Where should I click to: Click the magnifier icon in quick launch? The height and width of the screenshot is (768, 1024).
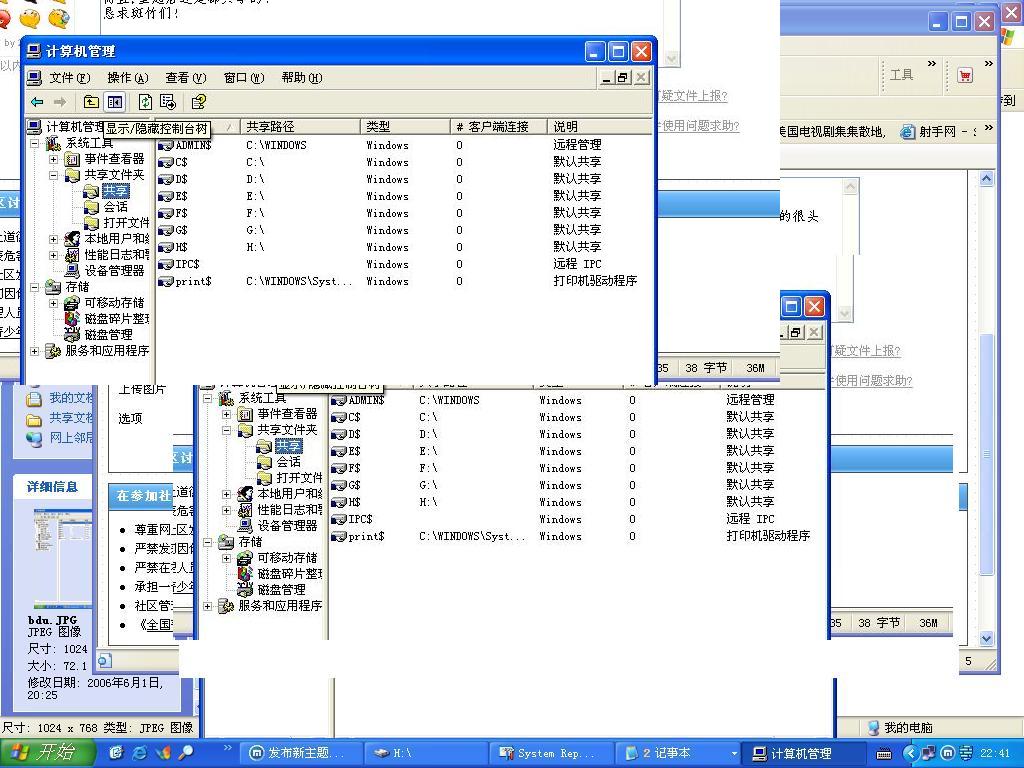[186, 753]
